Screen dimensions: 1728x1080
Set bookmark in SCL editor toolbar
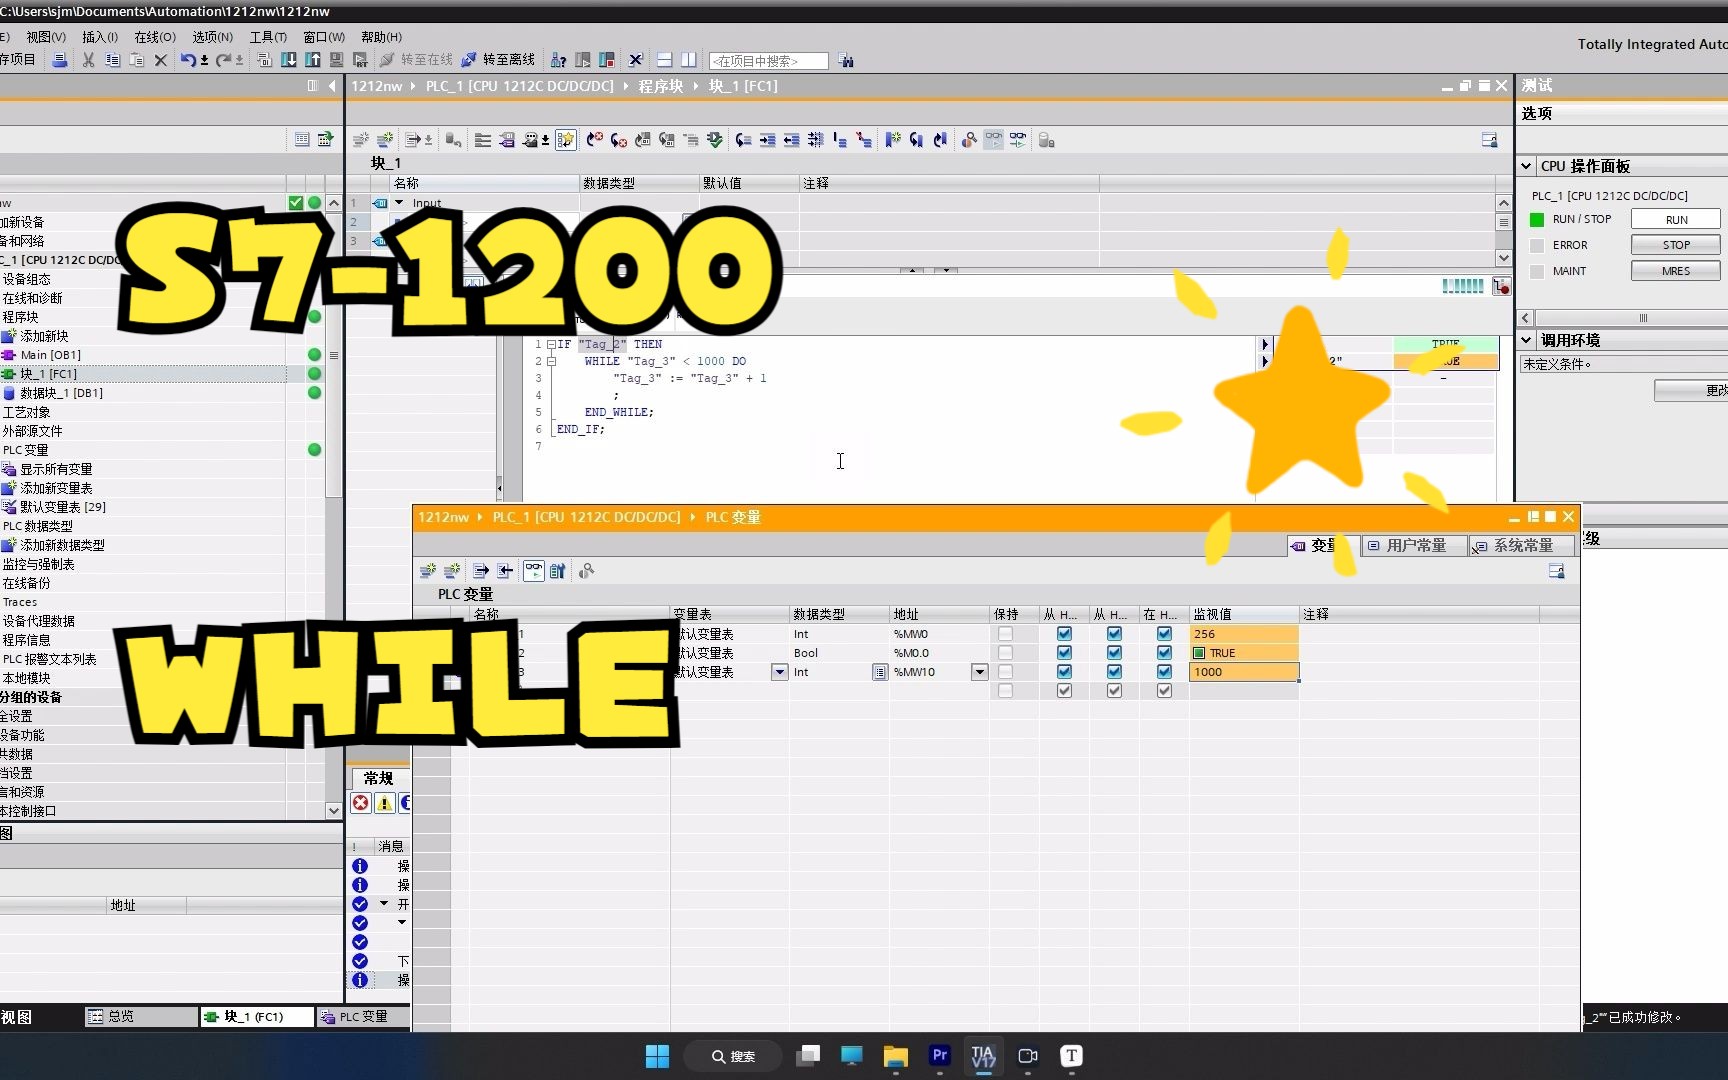pos(892,140)
